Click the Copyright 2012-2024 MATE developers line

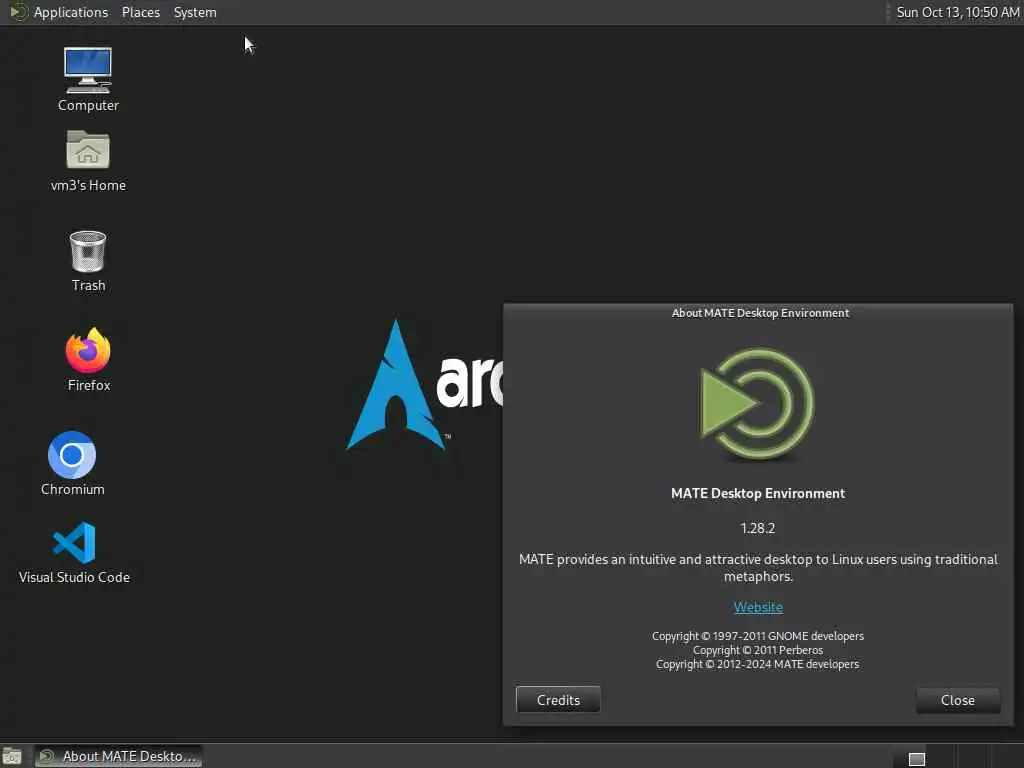point(758,664)
